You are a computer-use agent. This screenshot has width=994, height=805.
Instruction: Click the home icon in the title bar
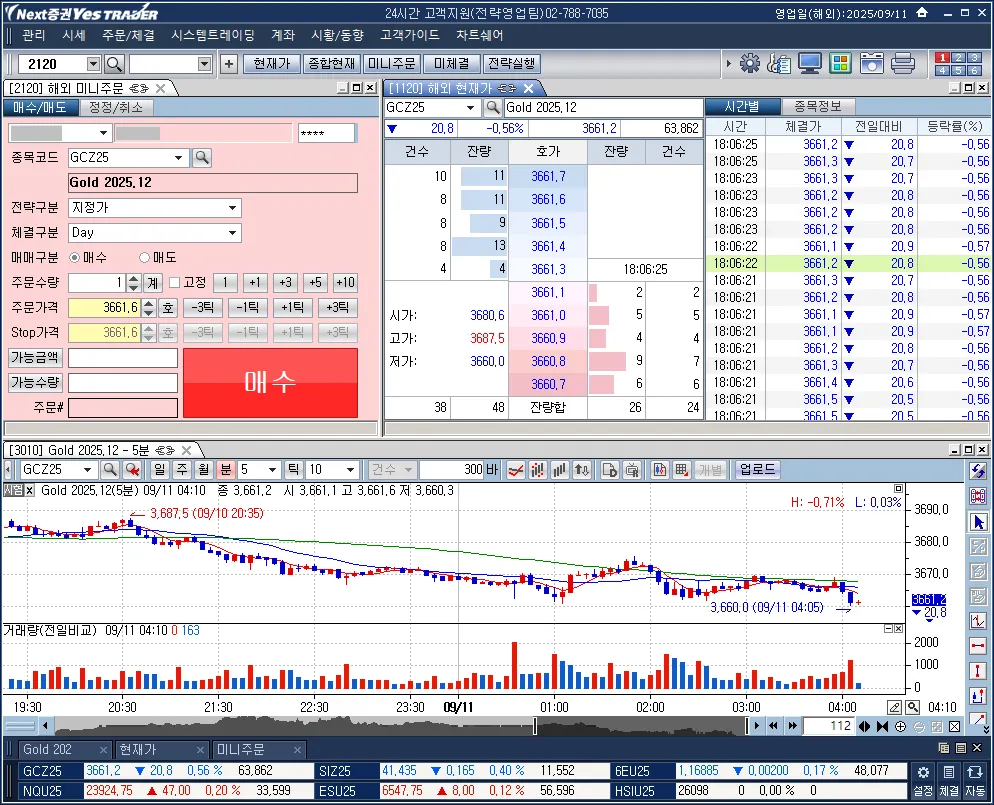[x=922, y=13]
